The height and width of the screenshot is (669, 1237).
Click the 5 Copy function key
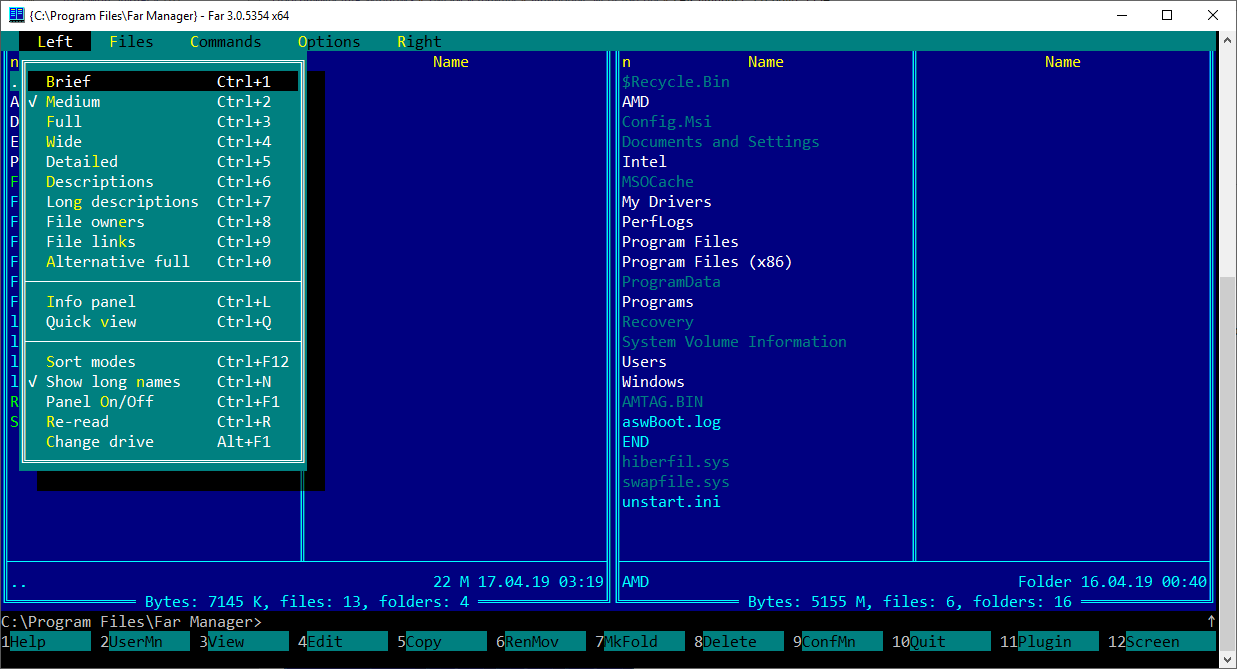(x=441, y=642)
